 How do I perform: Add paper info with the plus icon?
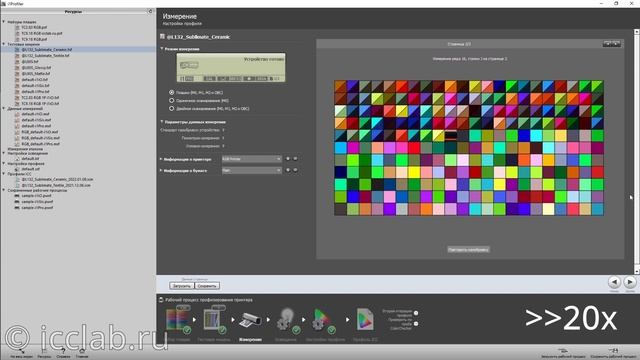pos(288,170)
